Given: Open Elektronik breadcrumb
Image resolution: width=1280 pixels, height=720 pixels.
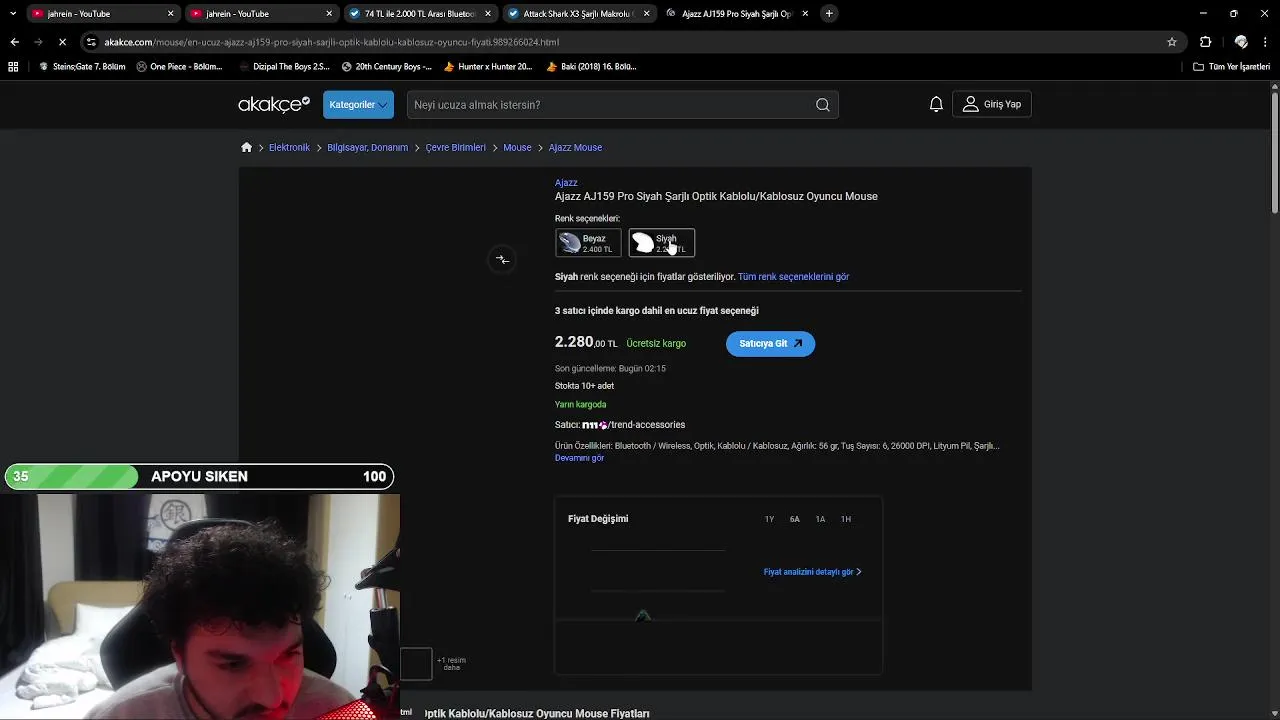Looking at the screenshot, I should pyautogui.click(x=289, y=147).
